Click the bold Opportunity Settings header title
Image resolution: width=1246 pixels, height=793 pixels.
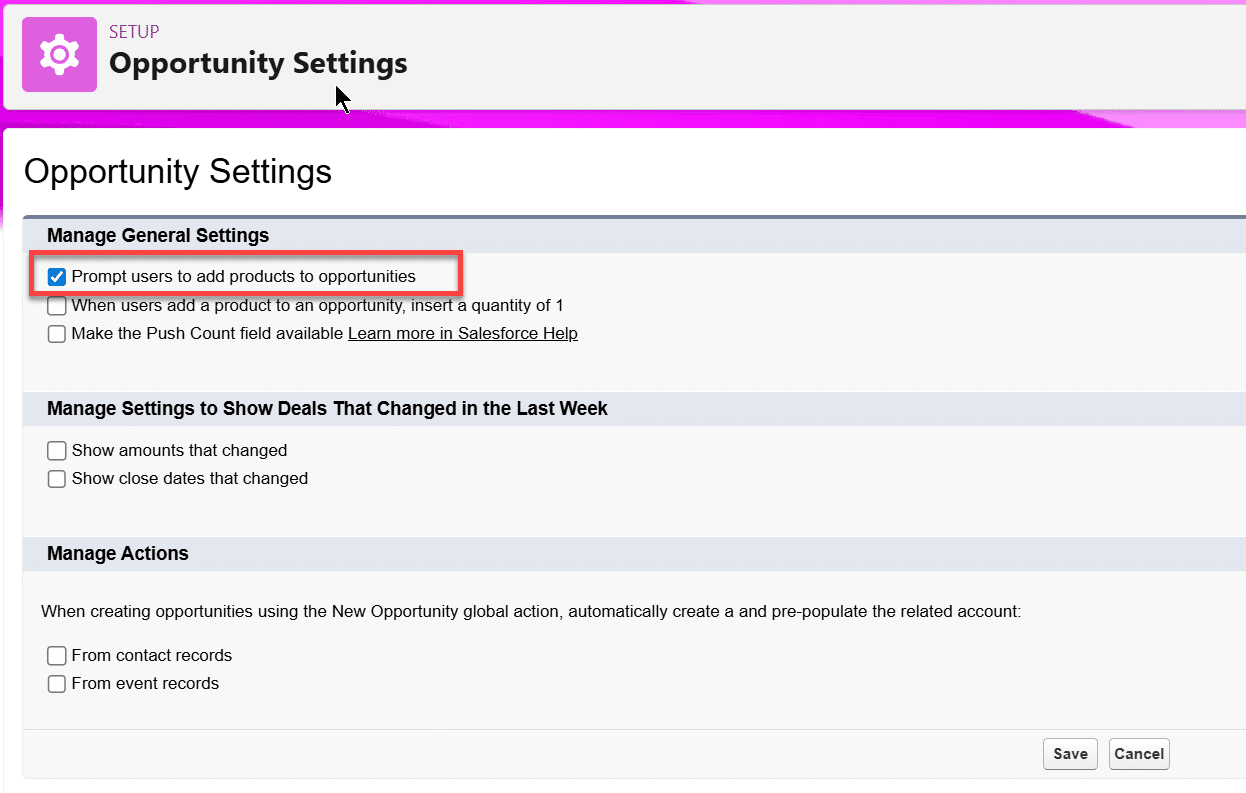258,63
